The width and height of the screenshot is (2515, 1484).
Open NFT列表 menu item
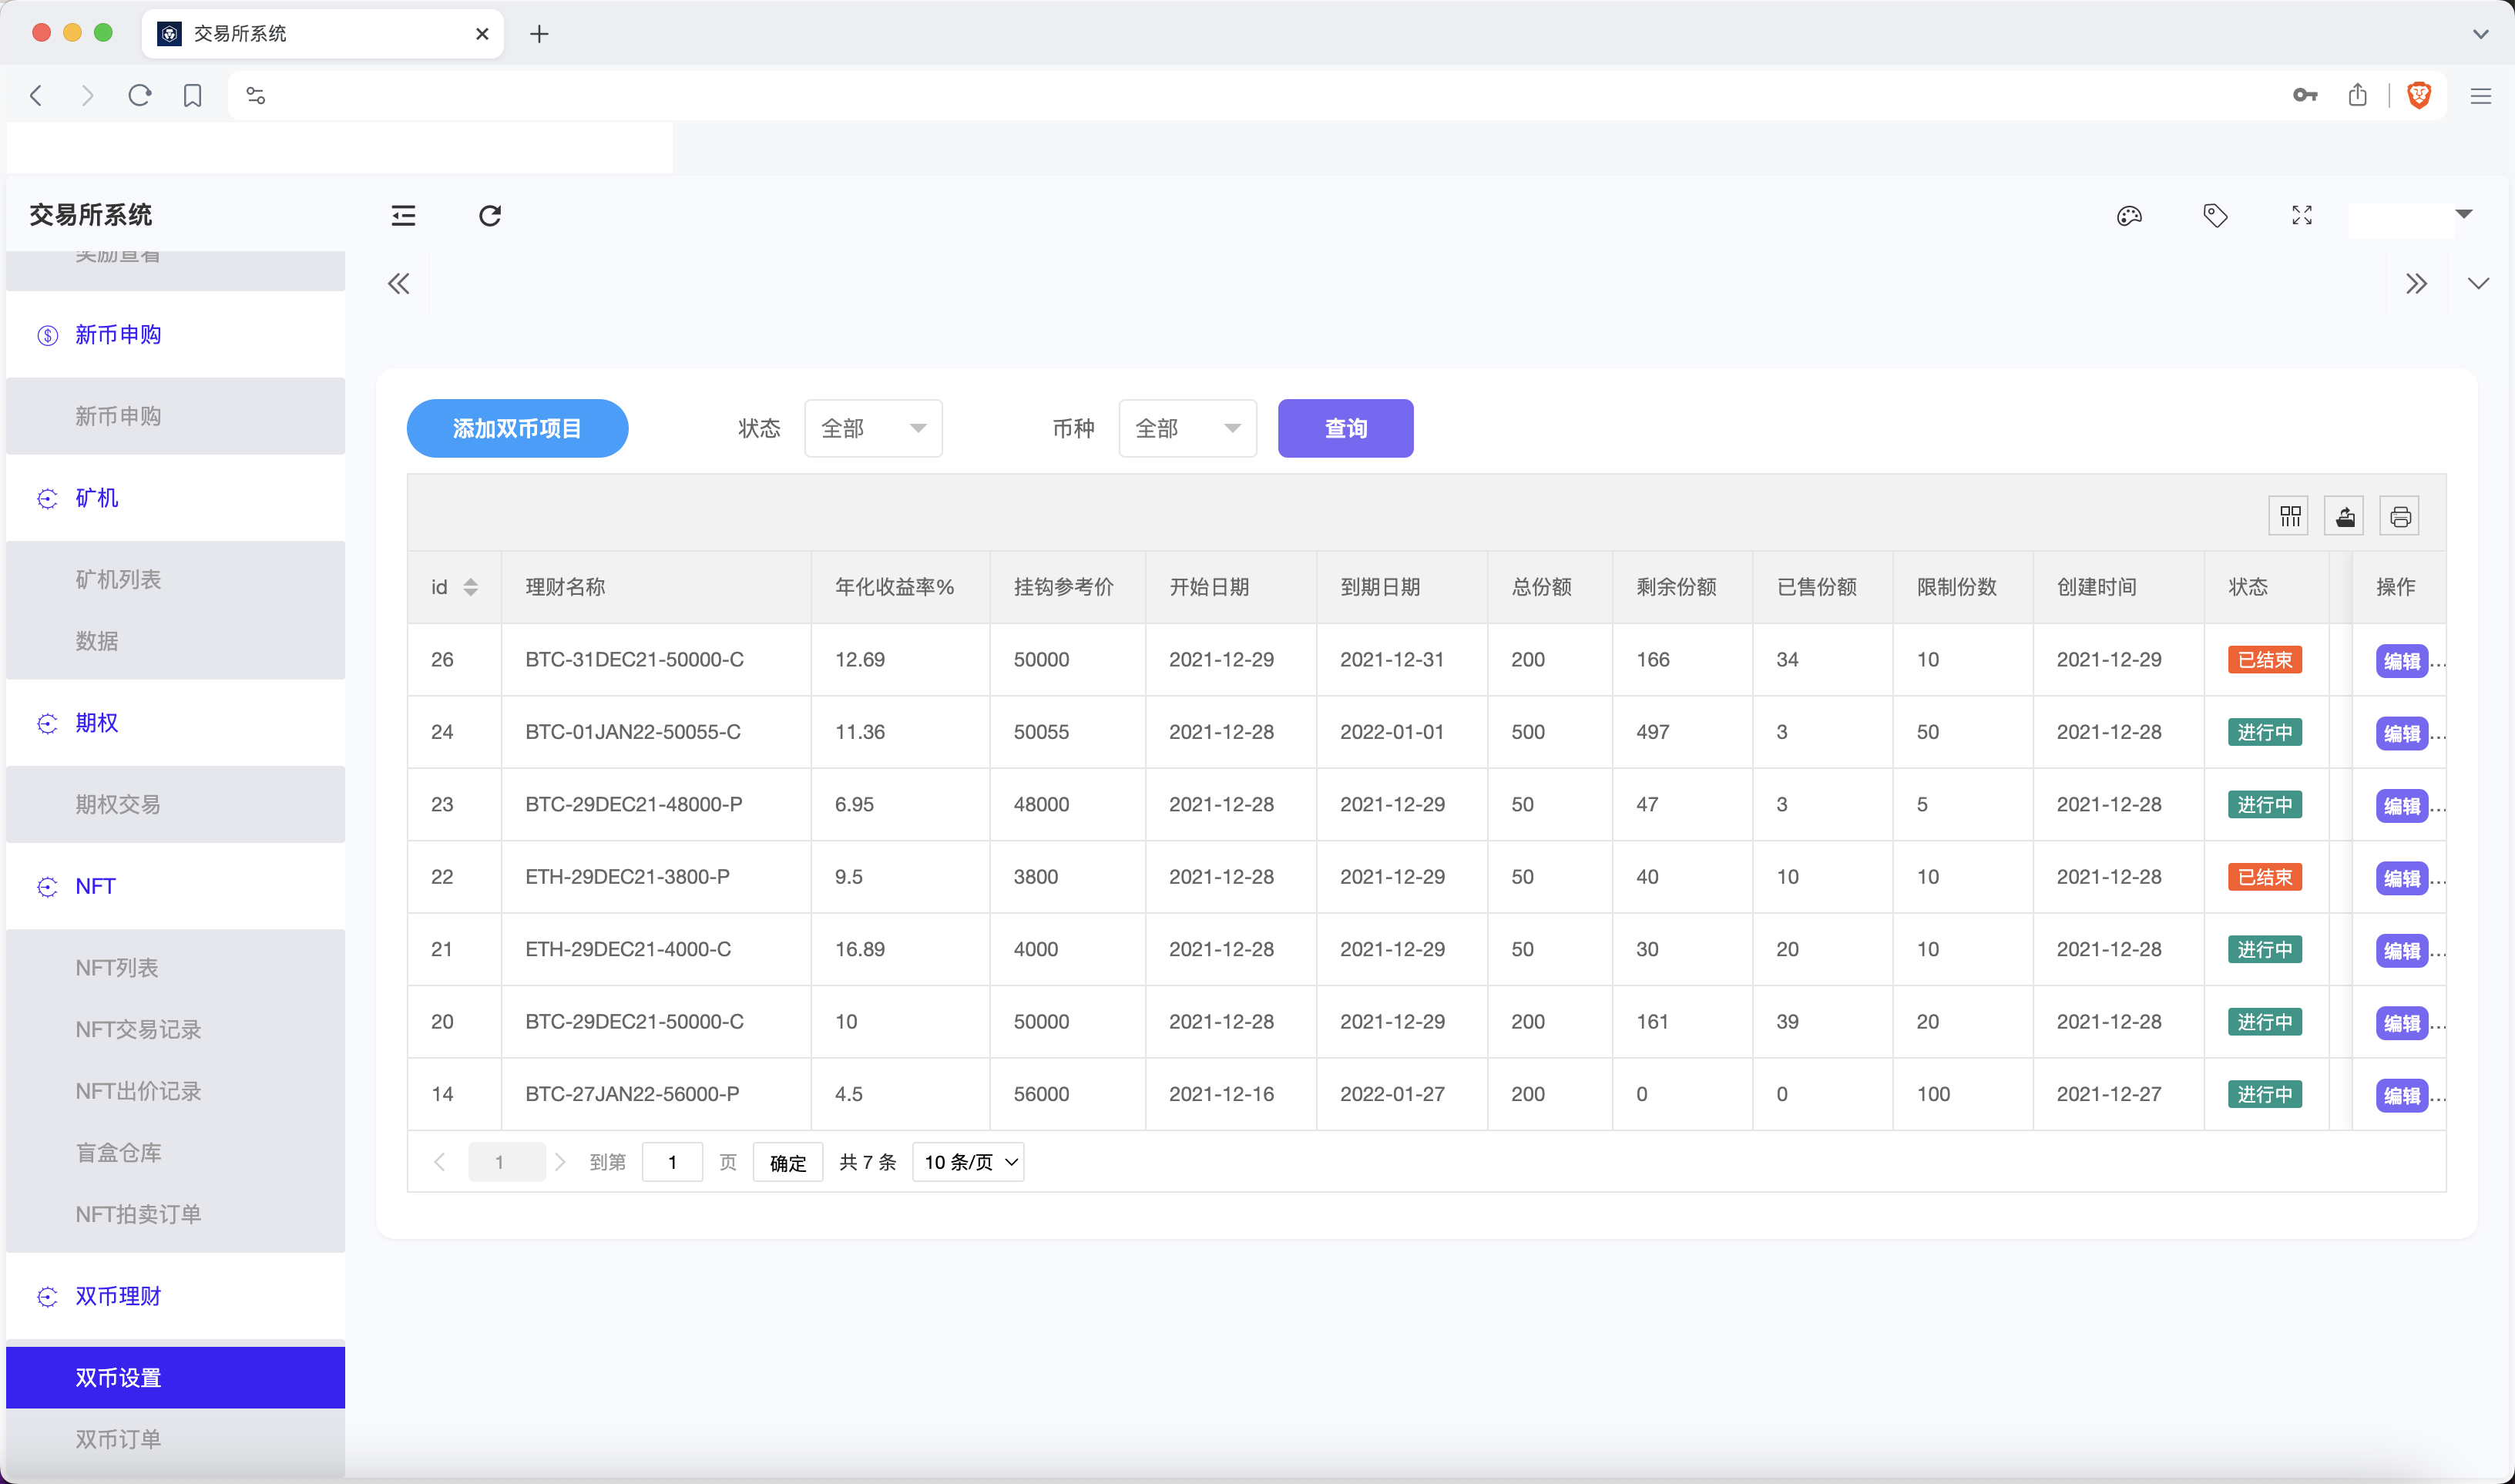click(x=175, y=968)
